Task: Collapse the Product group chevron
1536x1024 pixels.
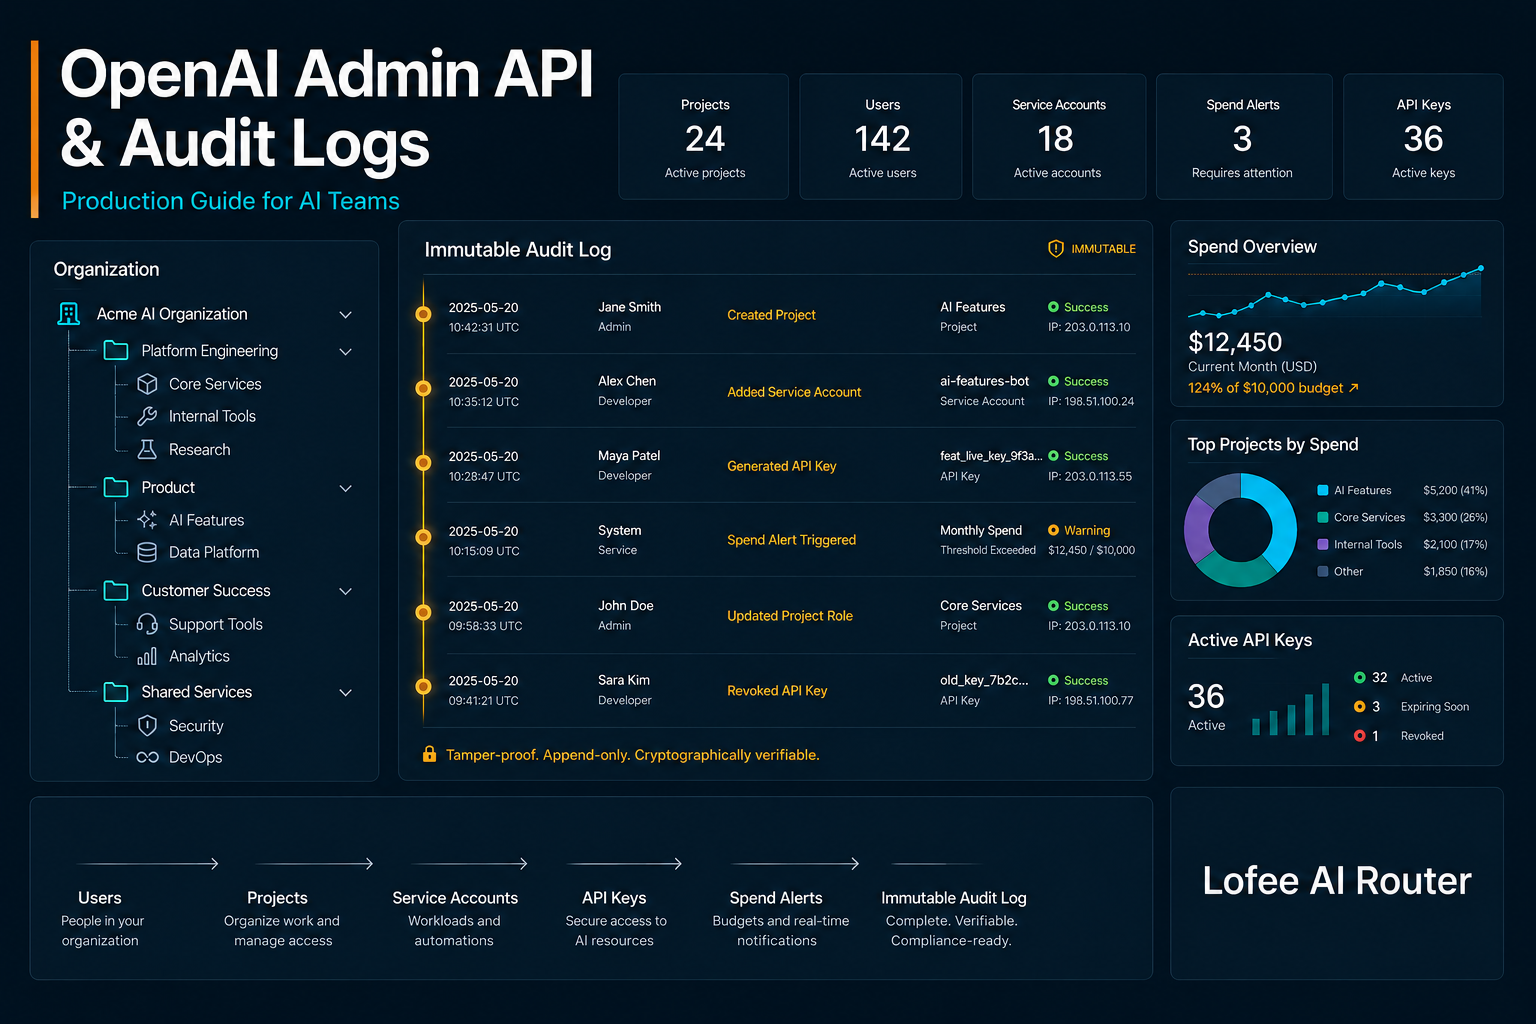Action: 346,489
